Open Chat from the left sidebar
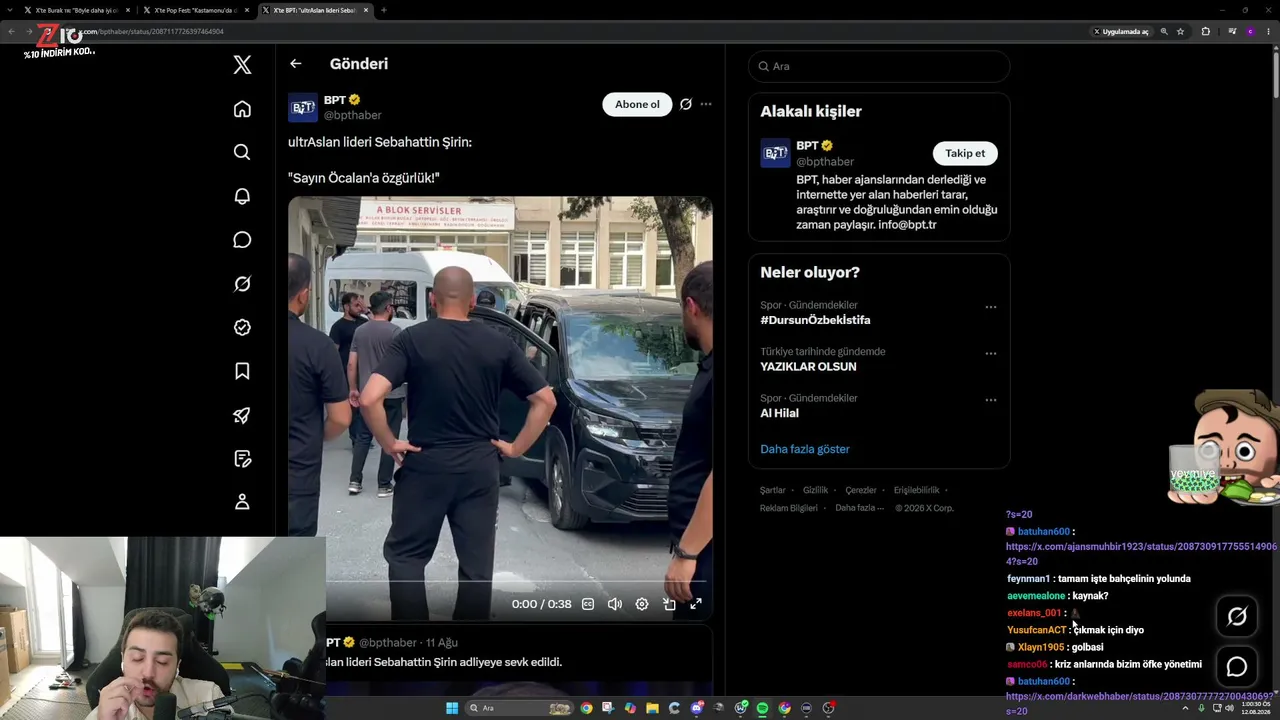Viewport: 1280px width, 720px height. point(242,240)
